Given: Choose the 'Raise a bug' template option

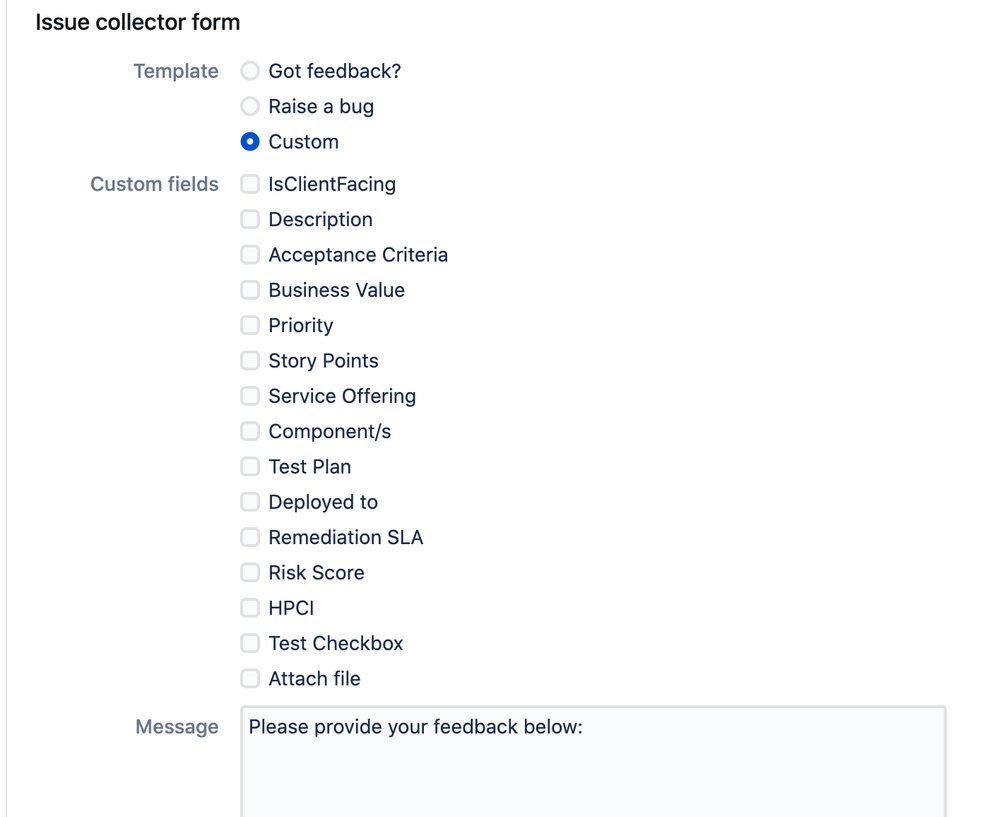Looking at the screenshot, I should tap(250, 106).
